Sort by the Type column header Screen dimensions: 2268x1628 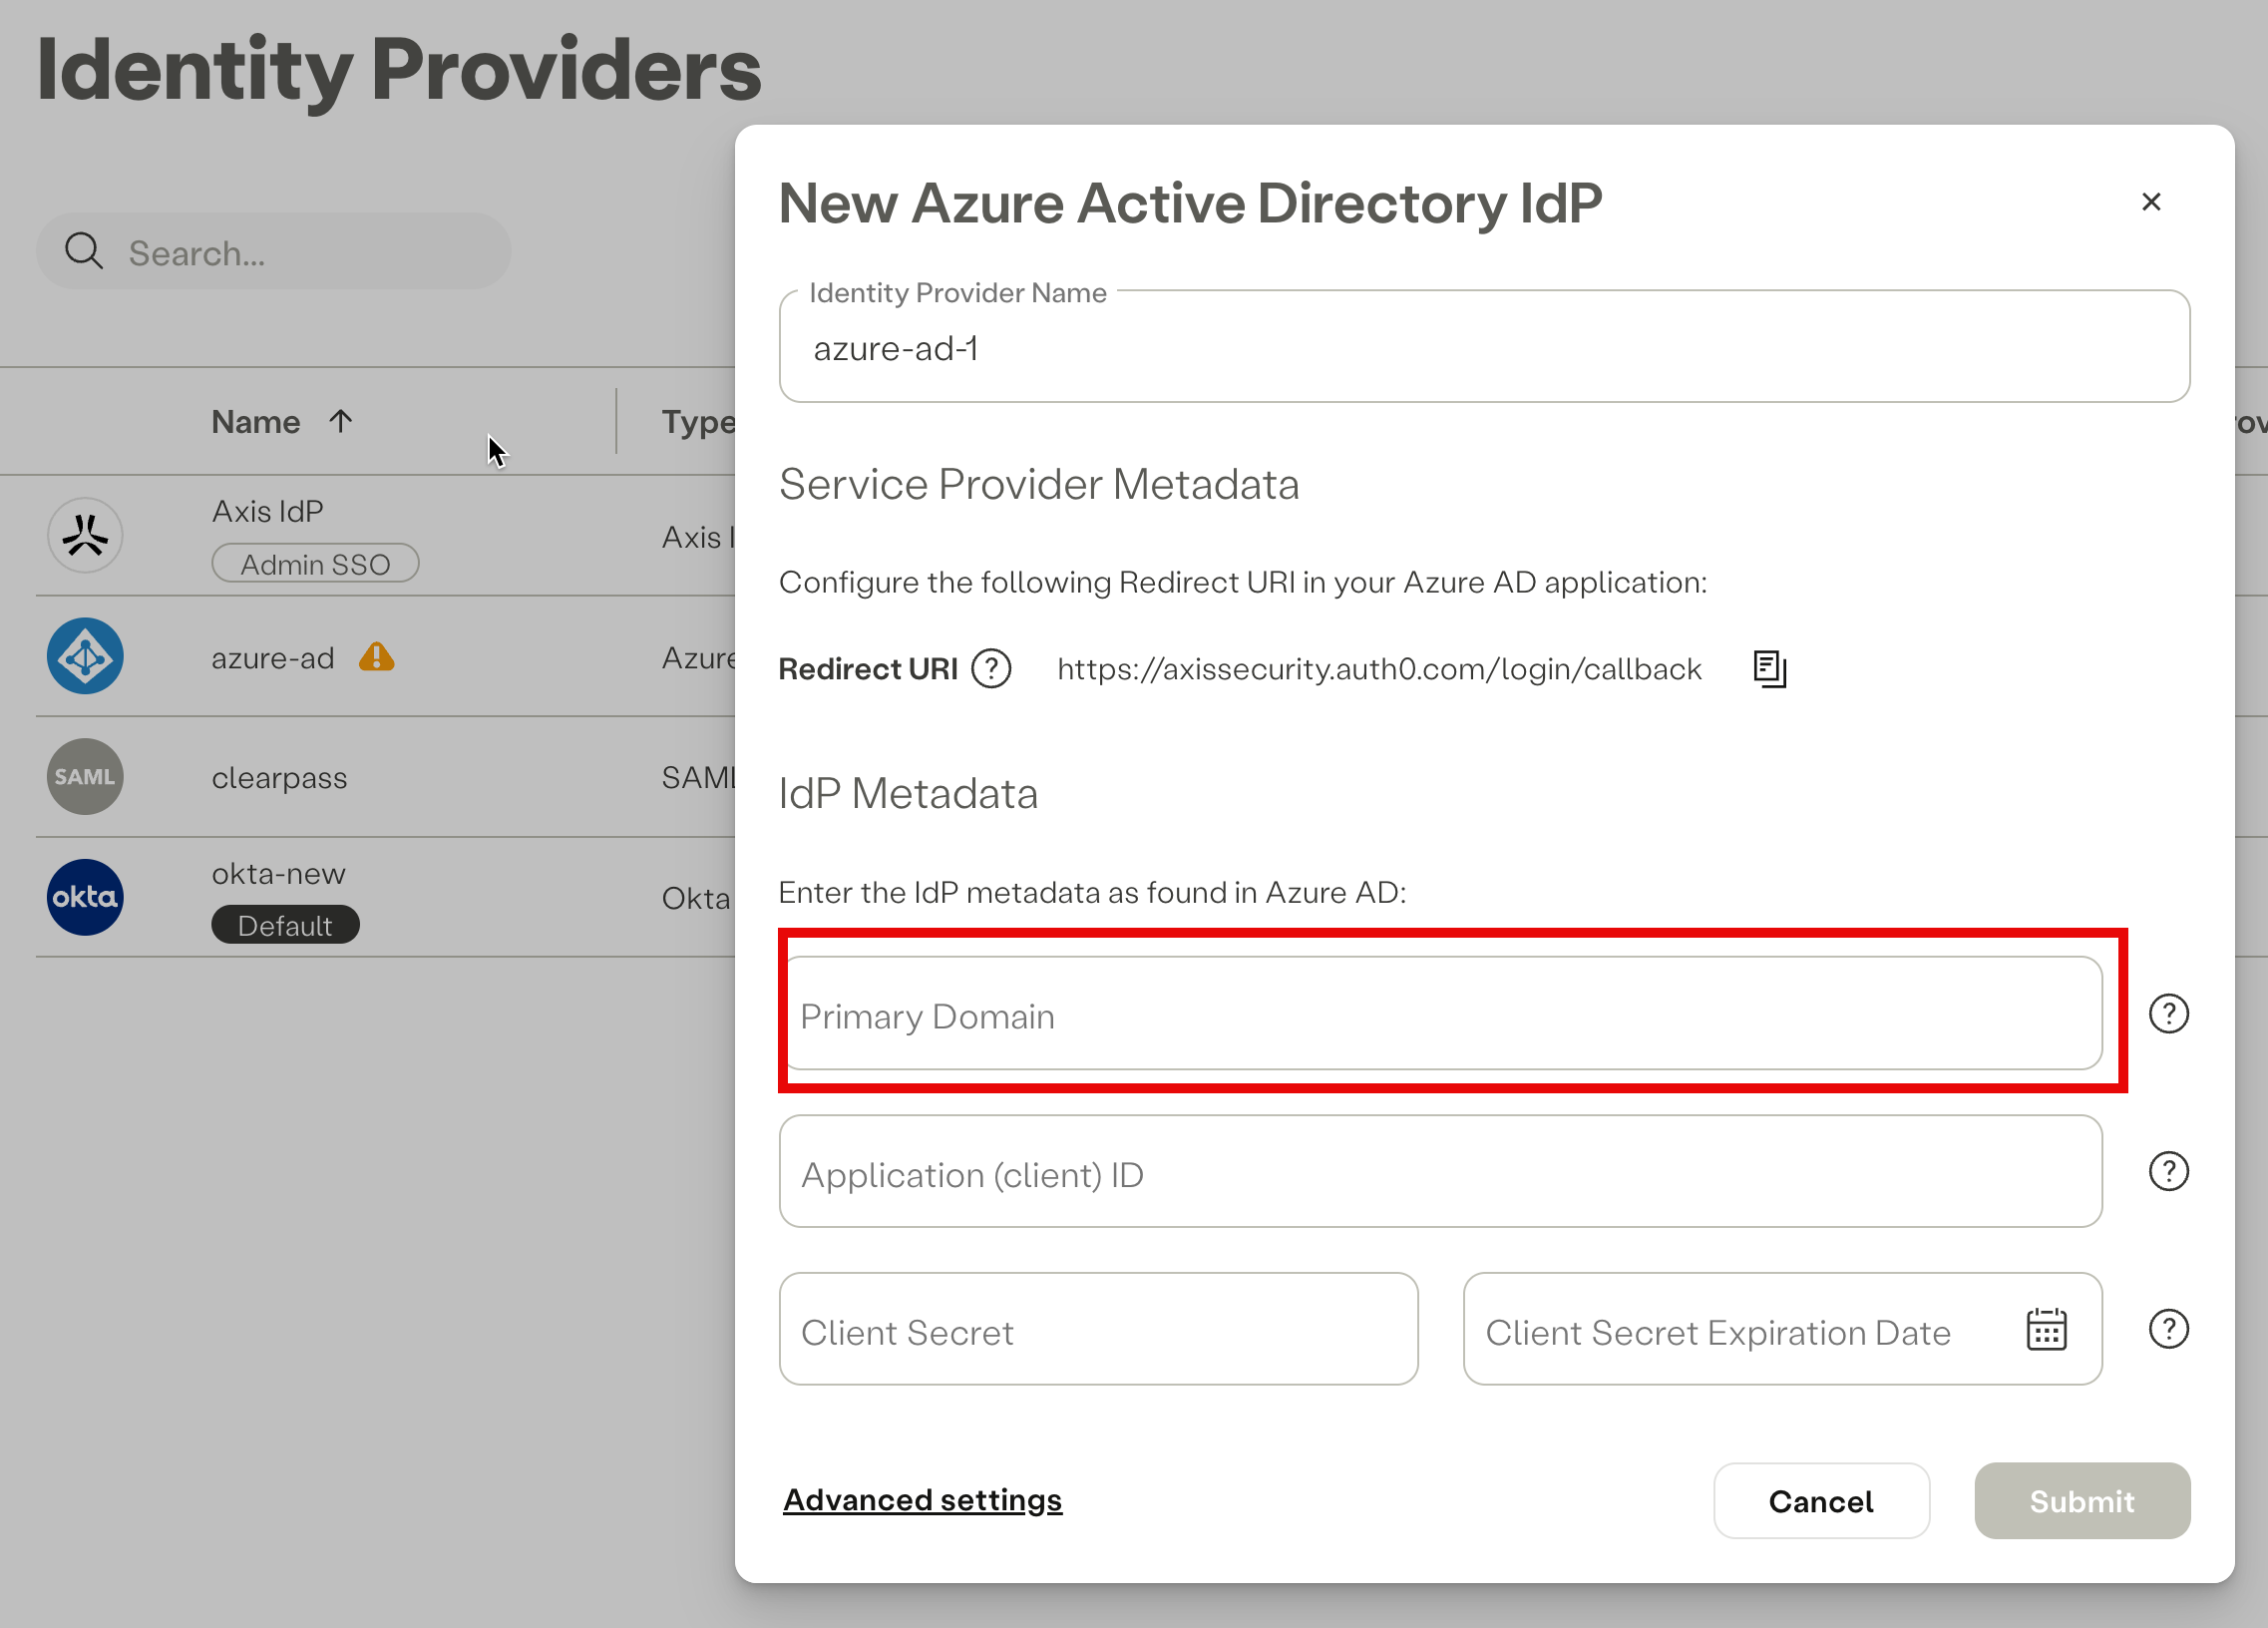[x=698, y=423]
